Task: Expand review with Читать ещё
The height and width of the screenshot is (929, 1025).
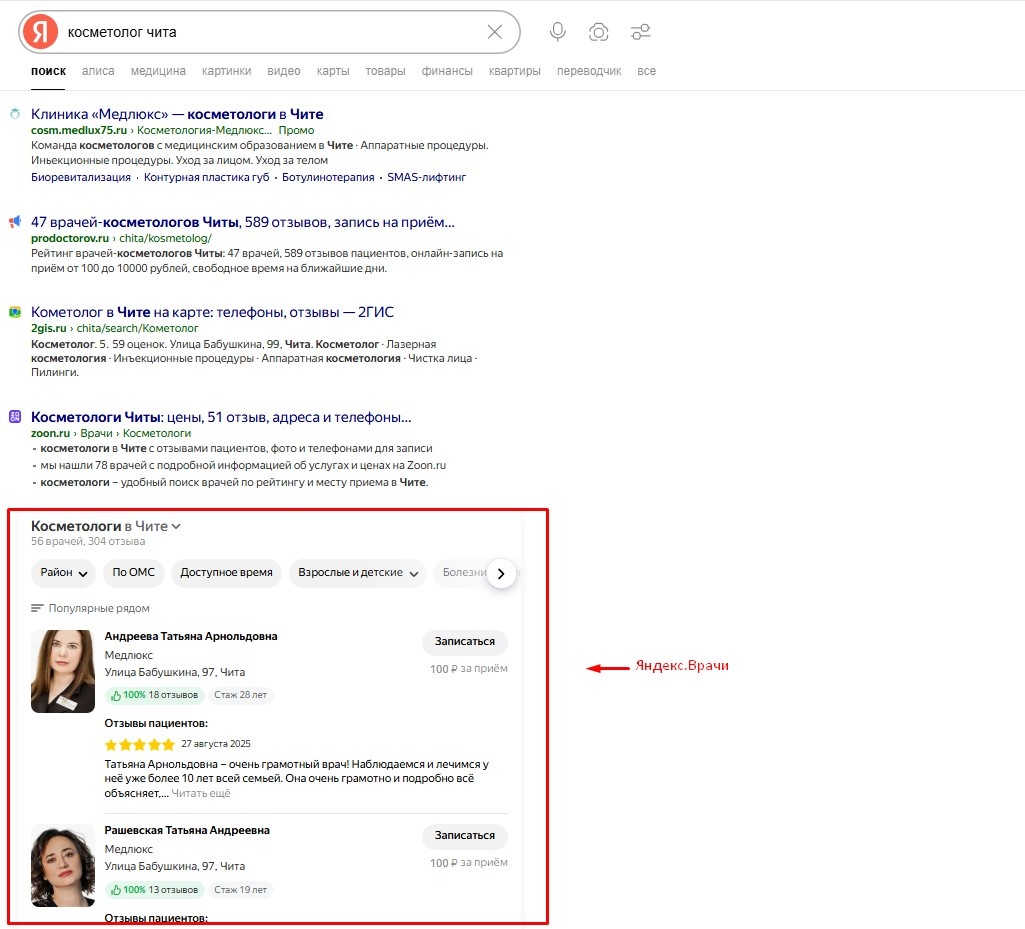Action: pos(201,793)
